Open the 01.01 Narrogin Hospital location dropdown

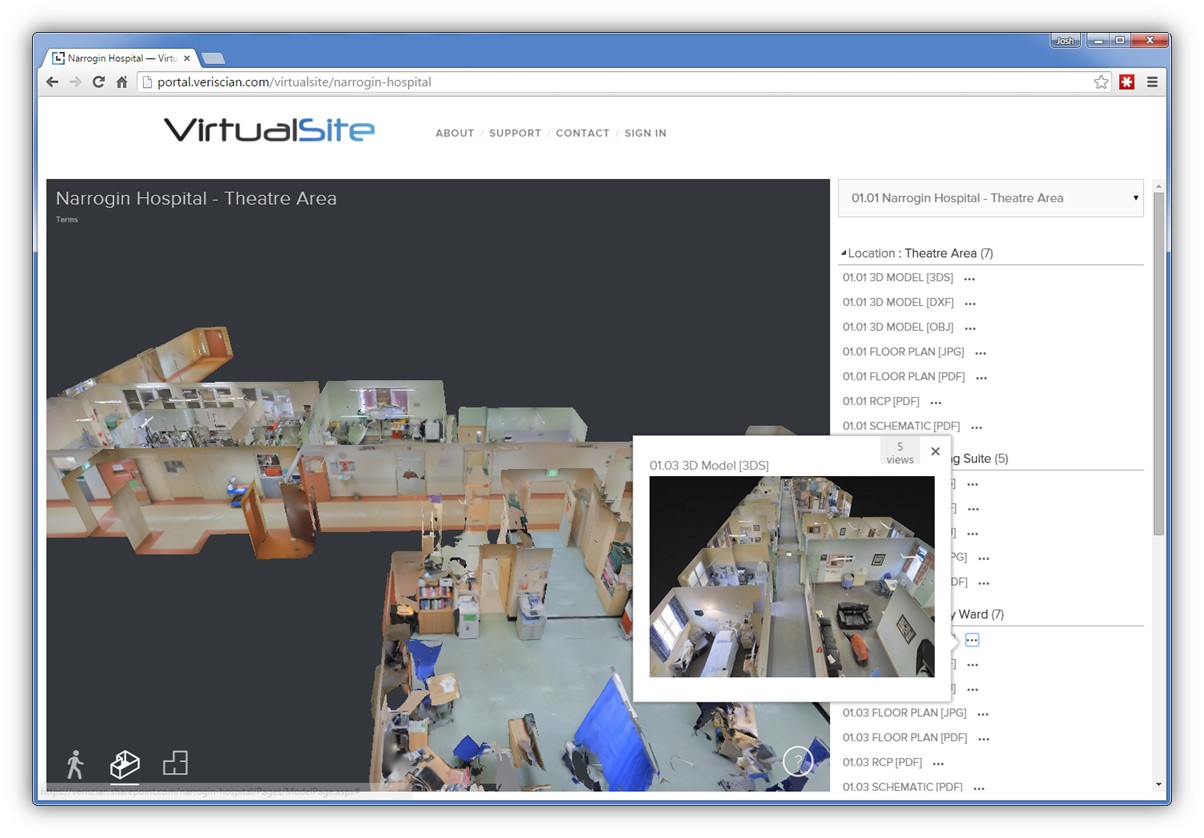(x=990, y=198)
